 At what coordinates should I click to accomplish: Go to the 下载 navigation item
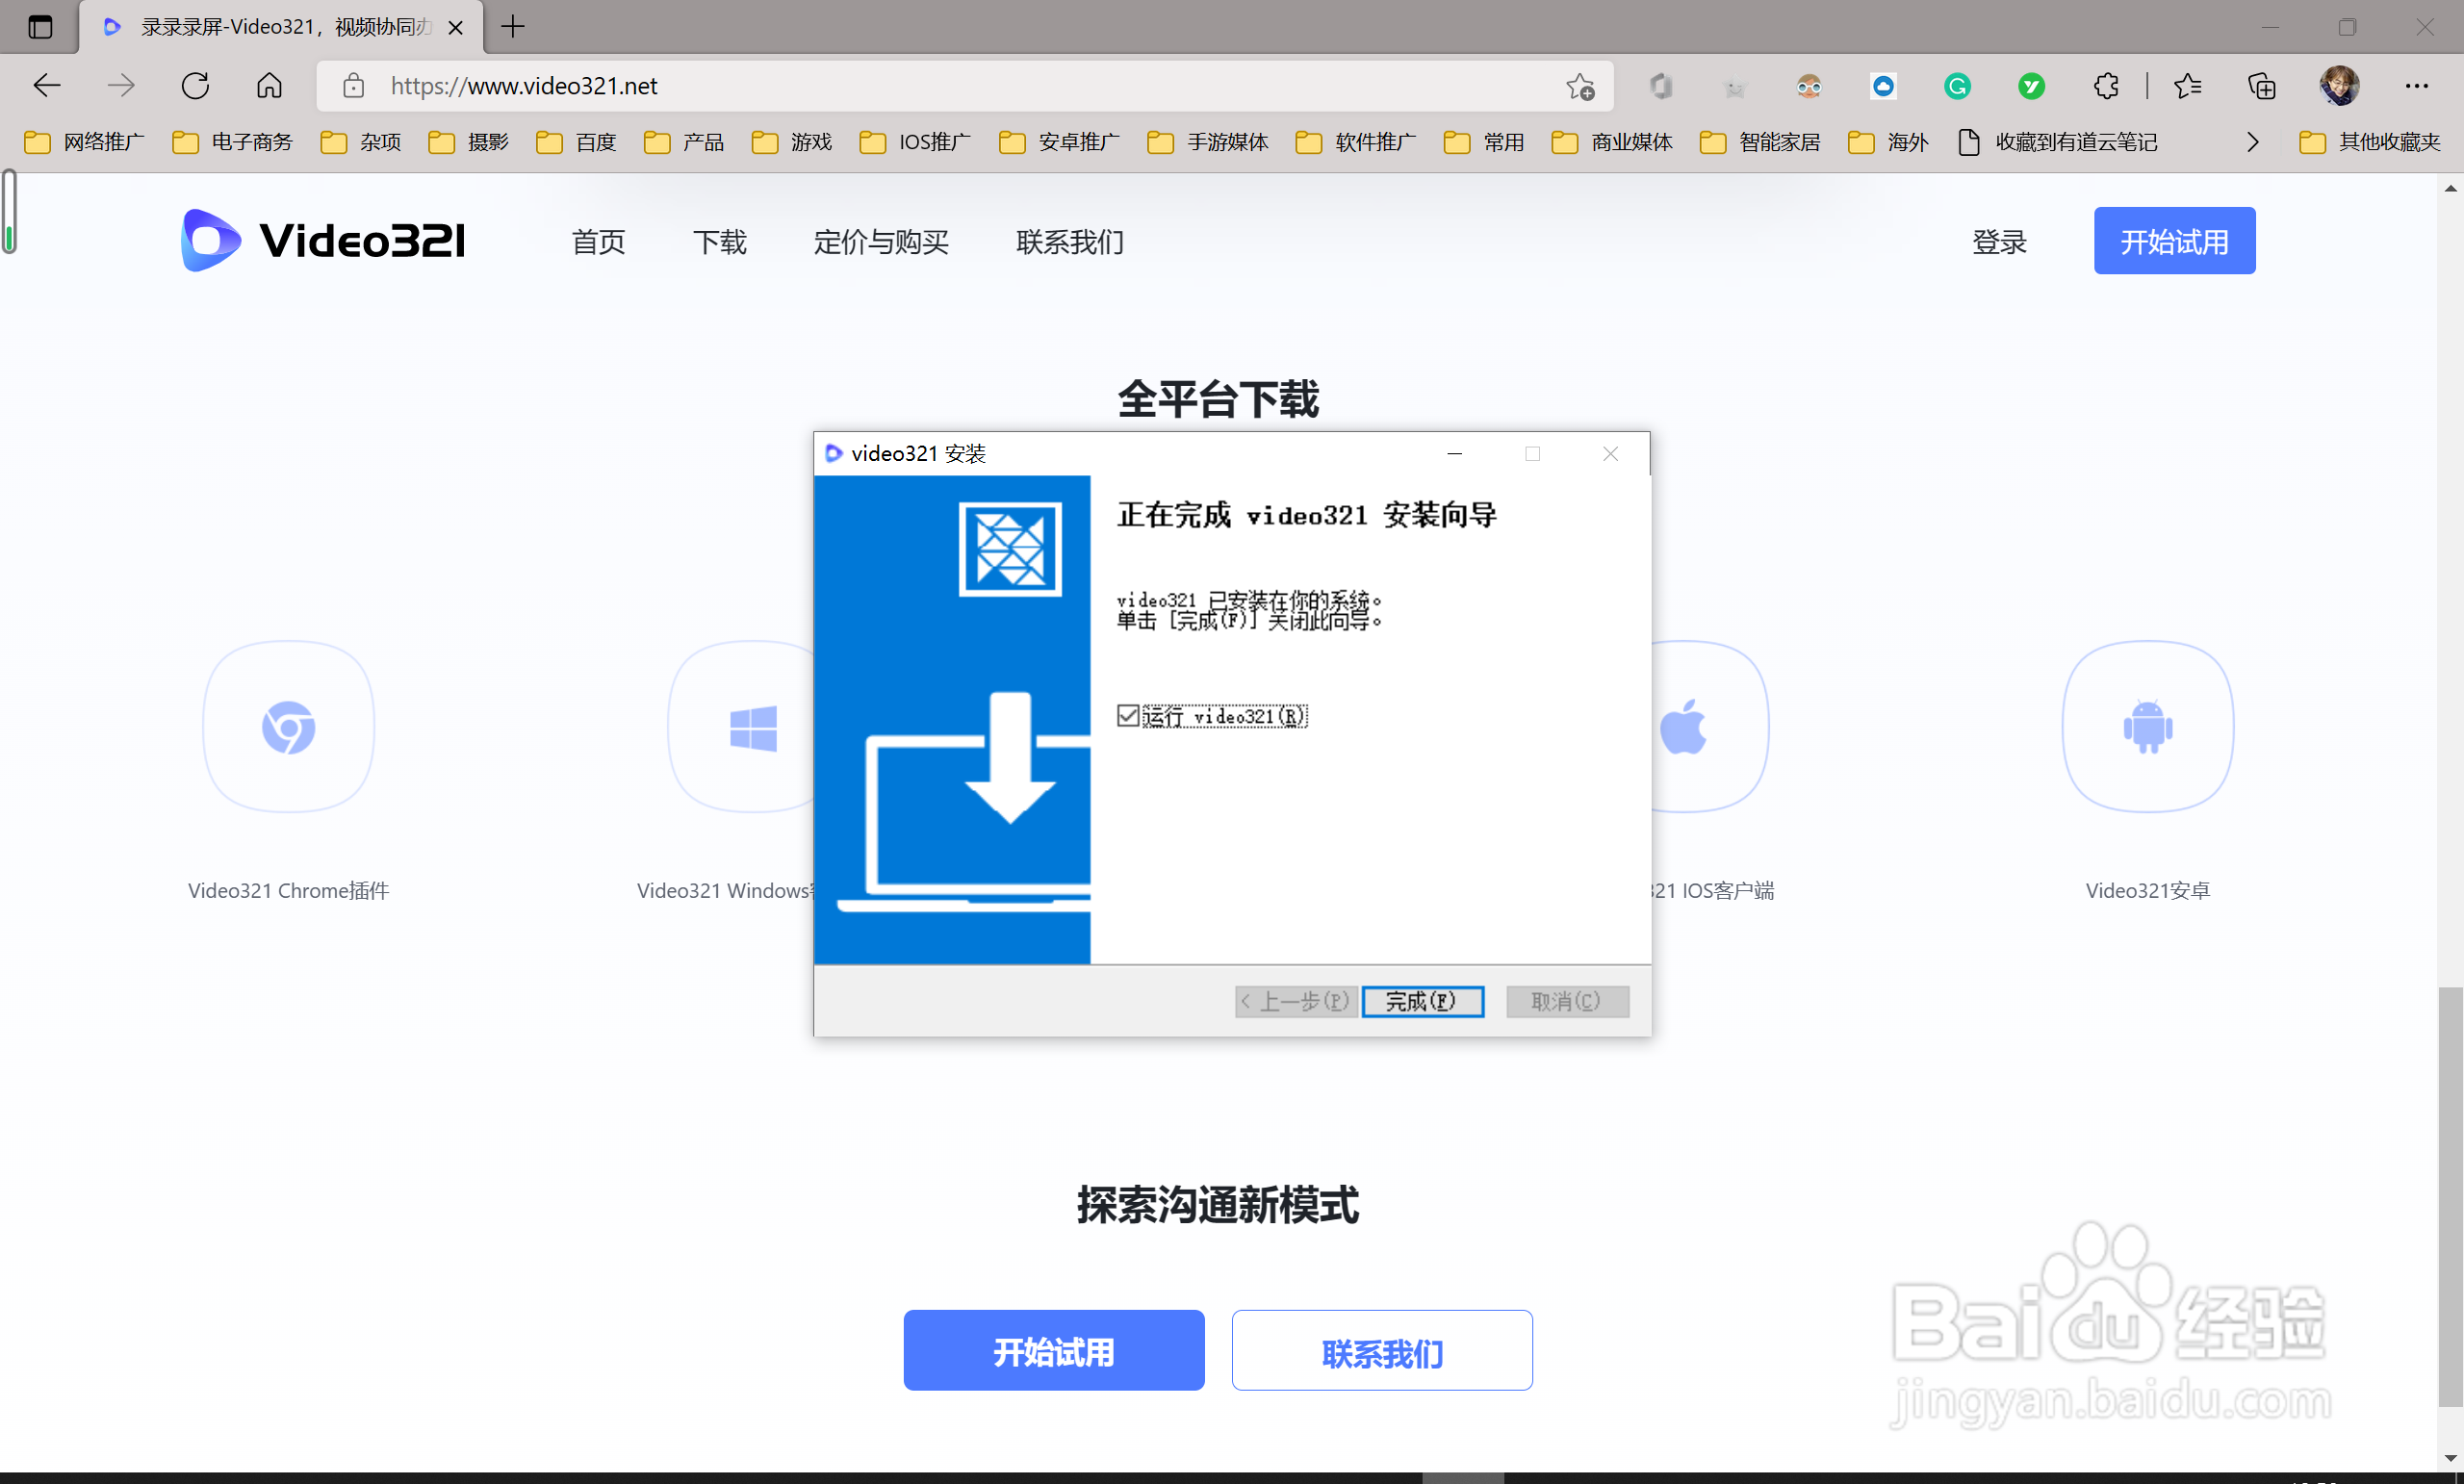[x=719, y=242]
